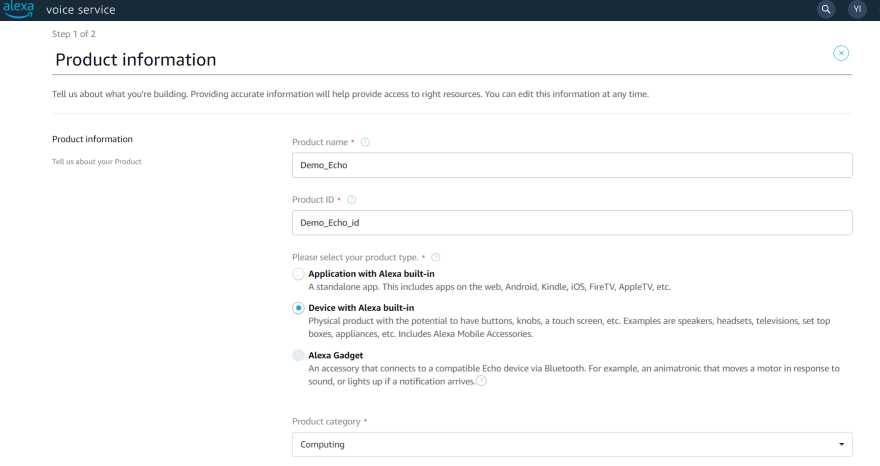Click 'Application with Alexa built-in' label text
This screenshot has height=466, width=880.
(372, 274)
